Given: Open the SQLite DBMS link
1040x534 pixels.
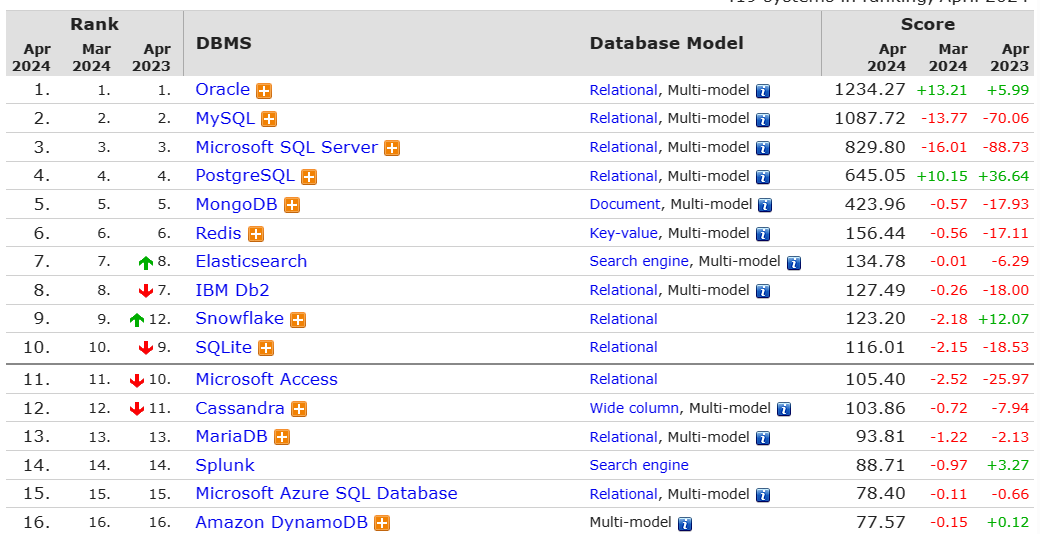Looking at the screenshot, I should pyautogui.click(x=224, y=347).
